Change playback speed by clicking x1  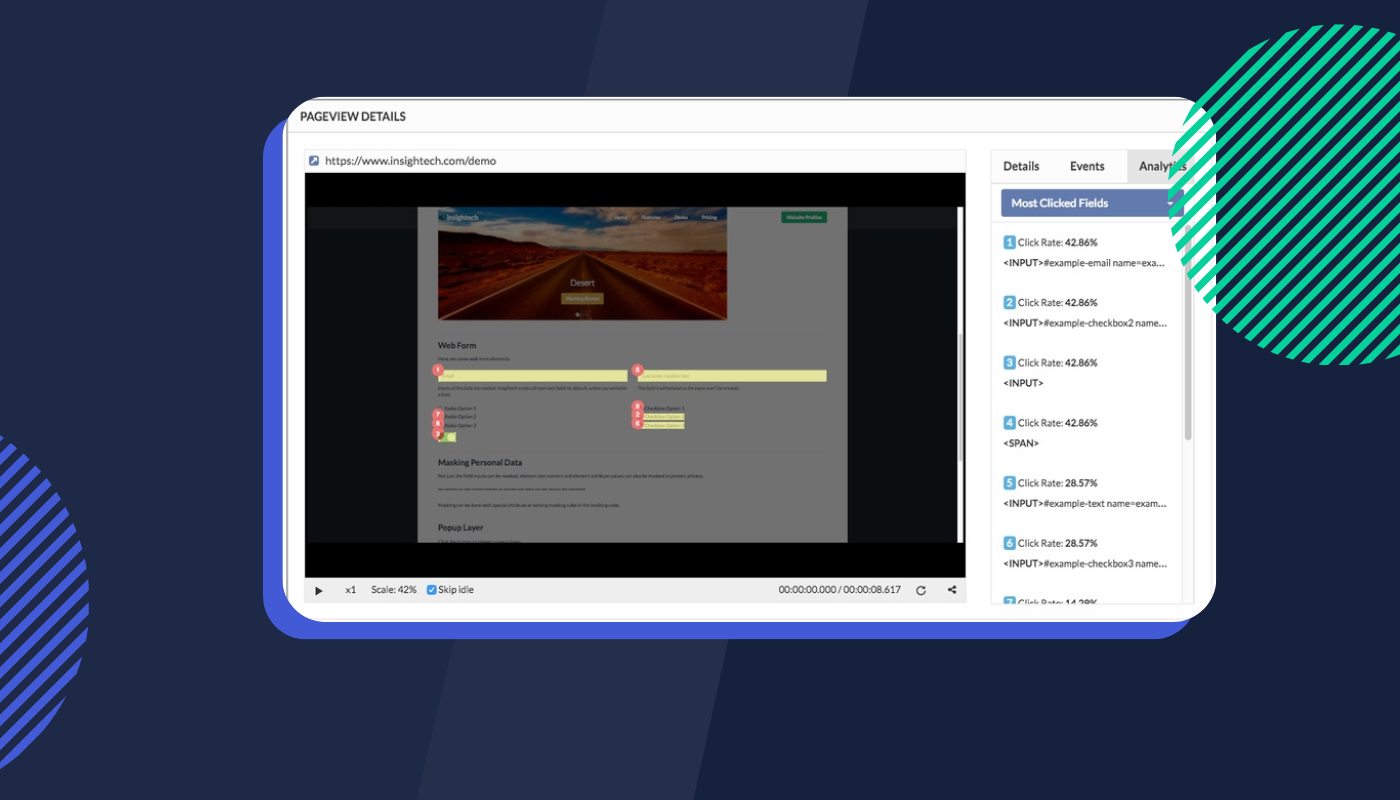(351, 590)
